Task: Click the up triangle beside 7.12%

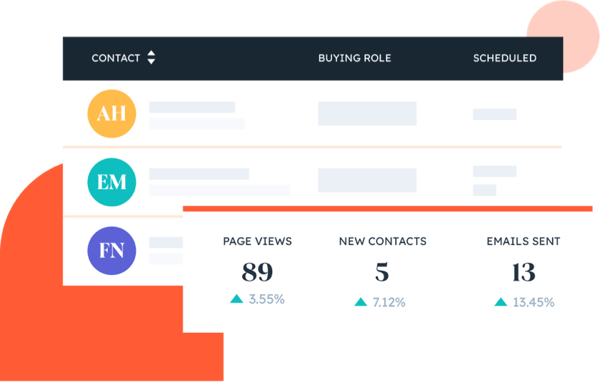Action: point(360,302)
